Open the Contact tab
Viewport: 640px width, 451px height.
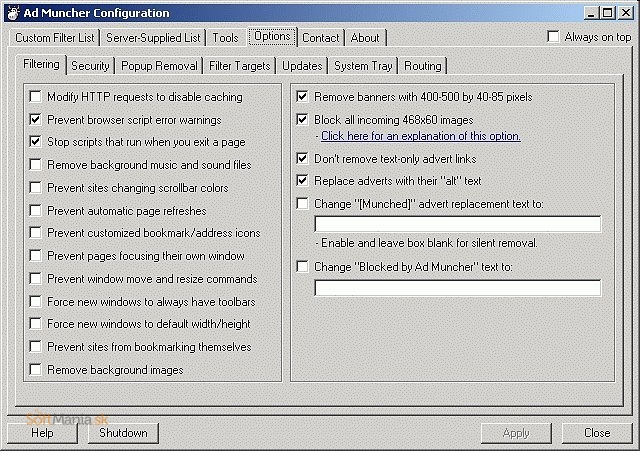[321, 38]
